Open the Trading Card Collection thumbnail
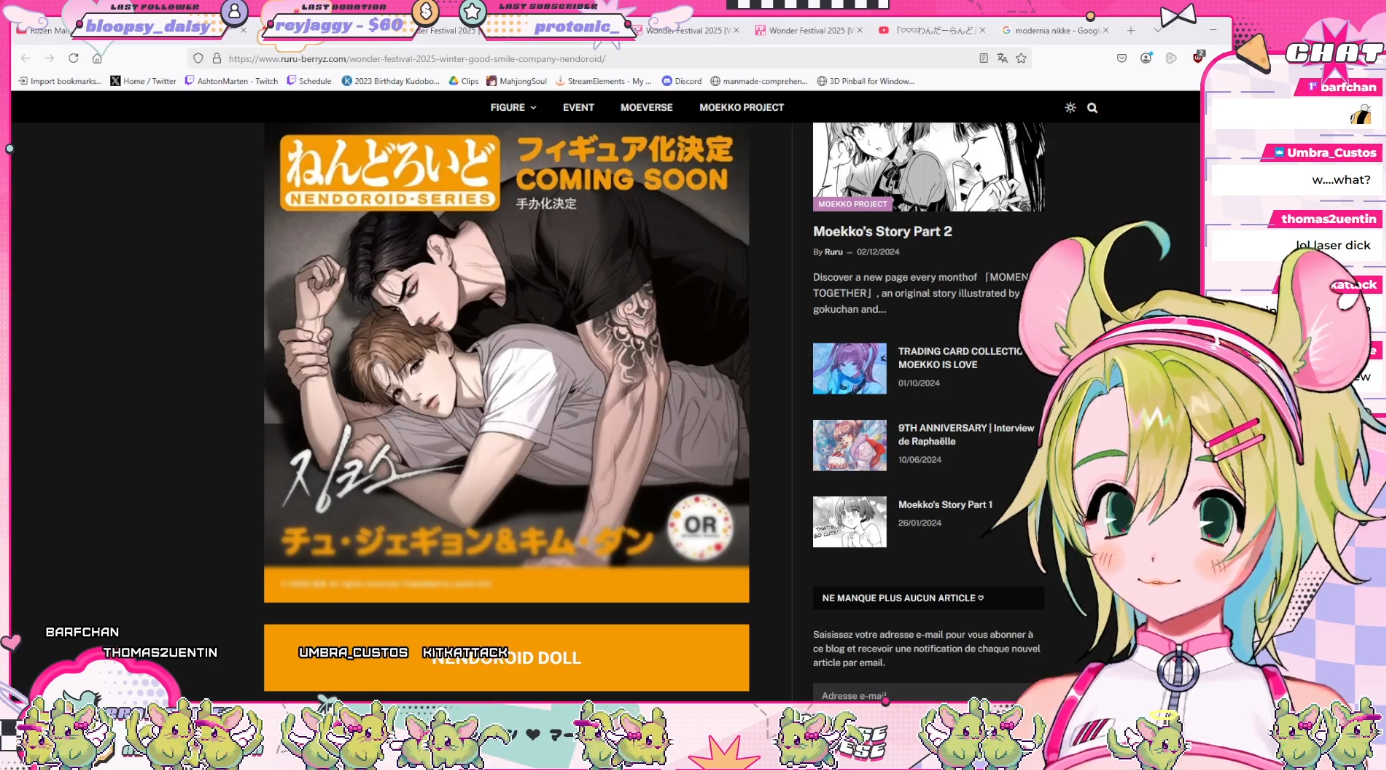Image resolution: width=1386 pixels, height=770 pixels. click(850, 369)
